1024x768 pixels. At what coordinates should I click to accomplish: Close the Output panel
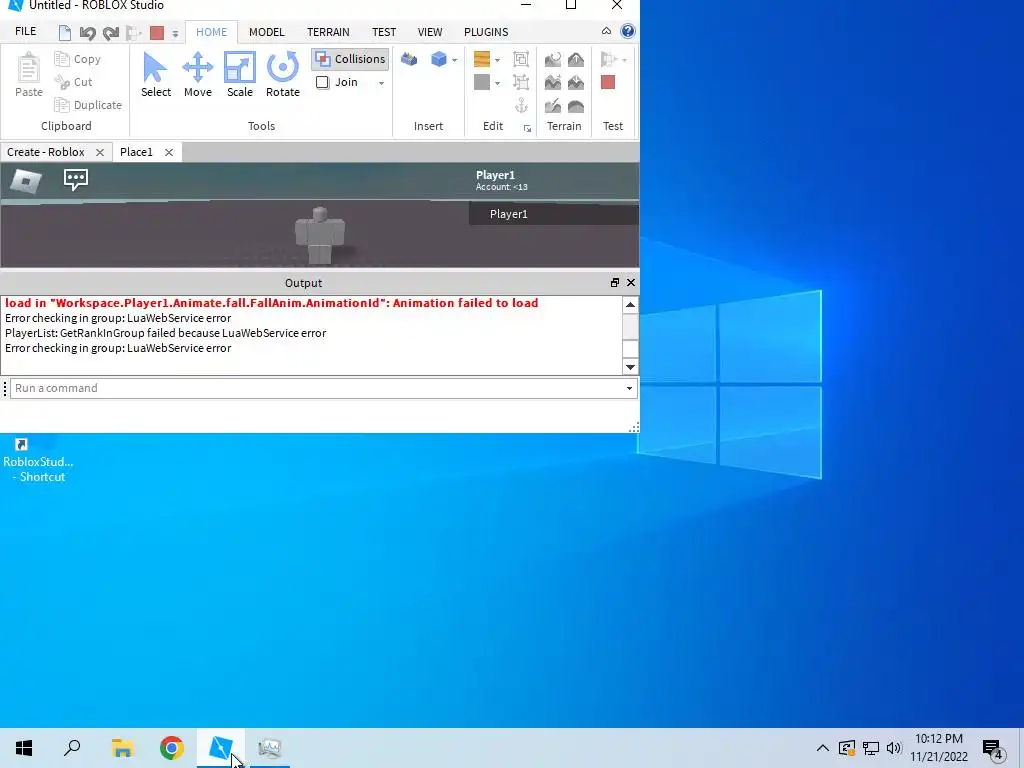(631, 283)
